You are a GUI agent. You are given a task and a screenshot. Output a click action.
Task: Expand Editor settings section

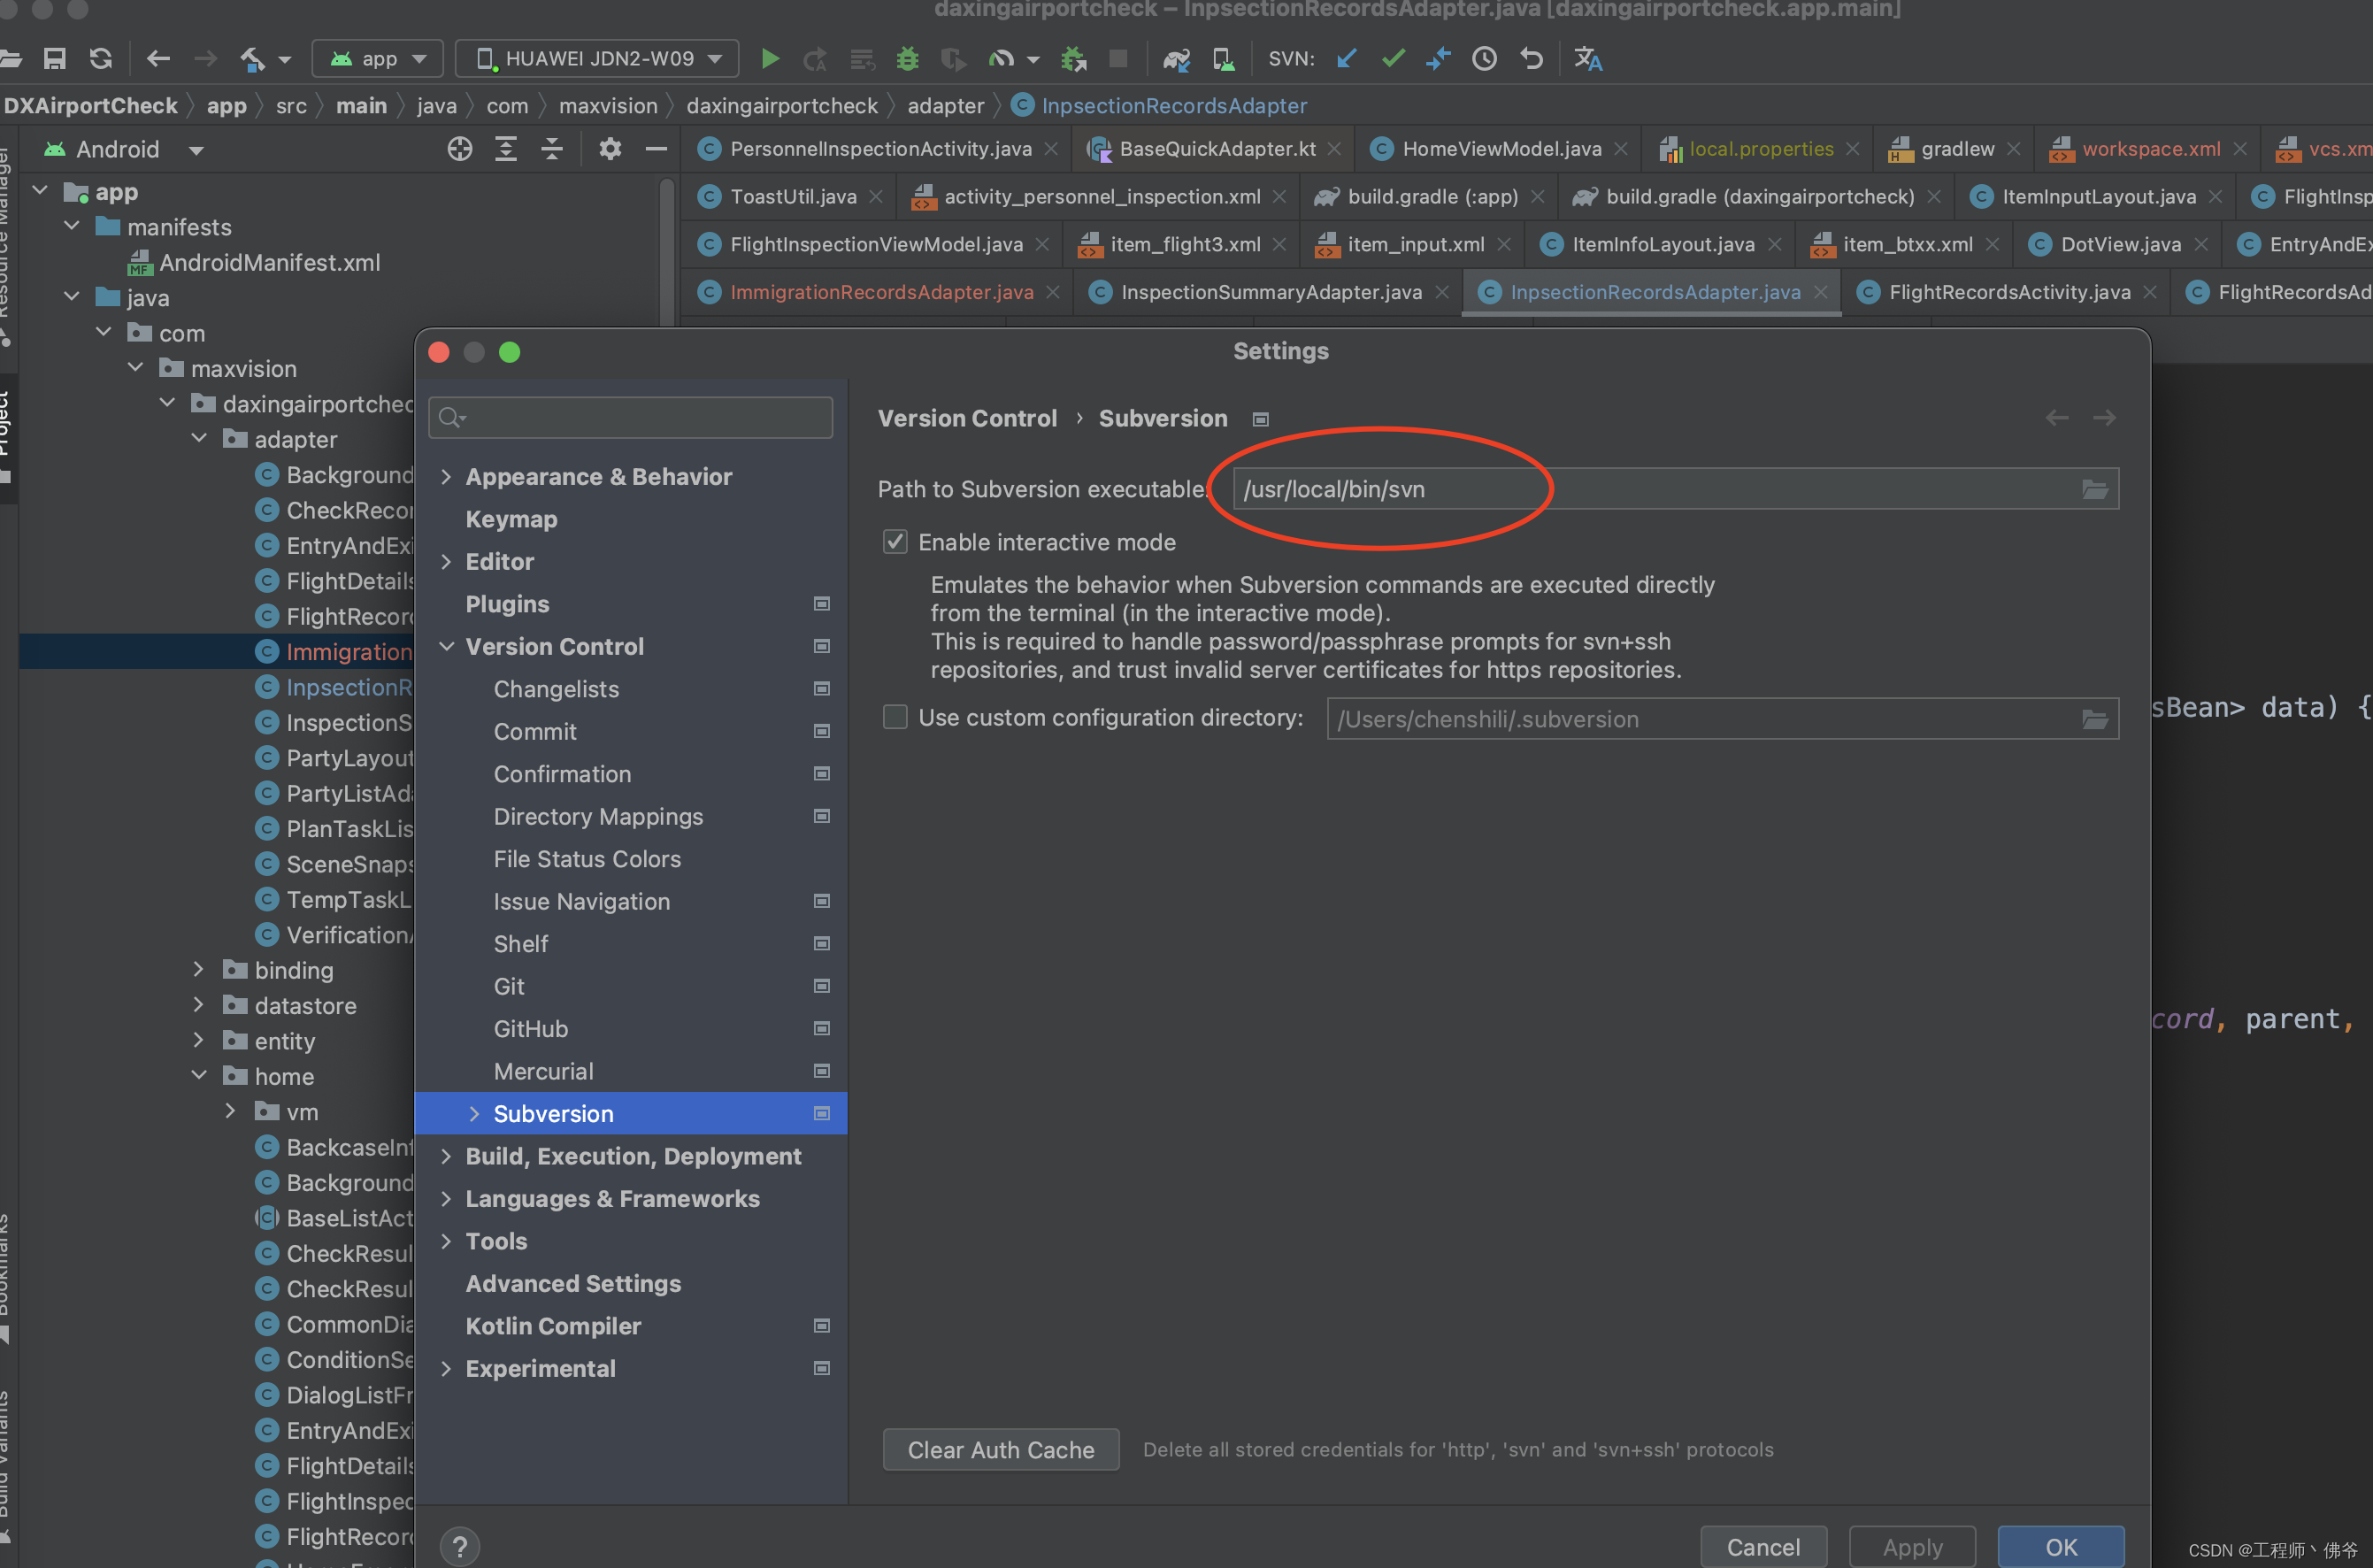[446, 562]
